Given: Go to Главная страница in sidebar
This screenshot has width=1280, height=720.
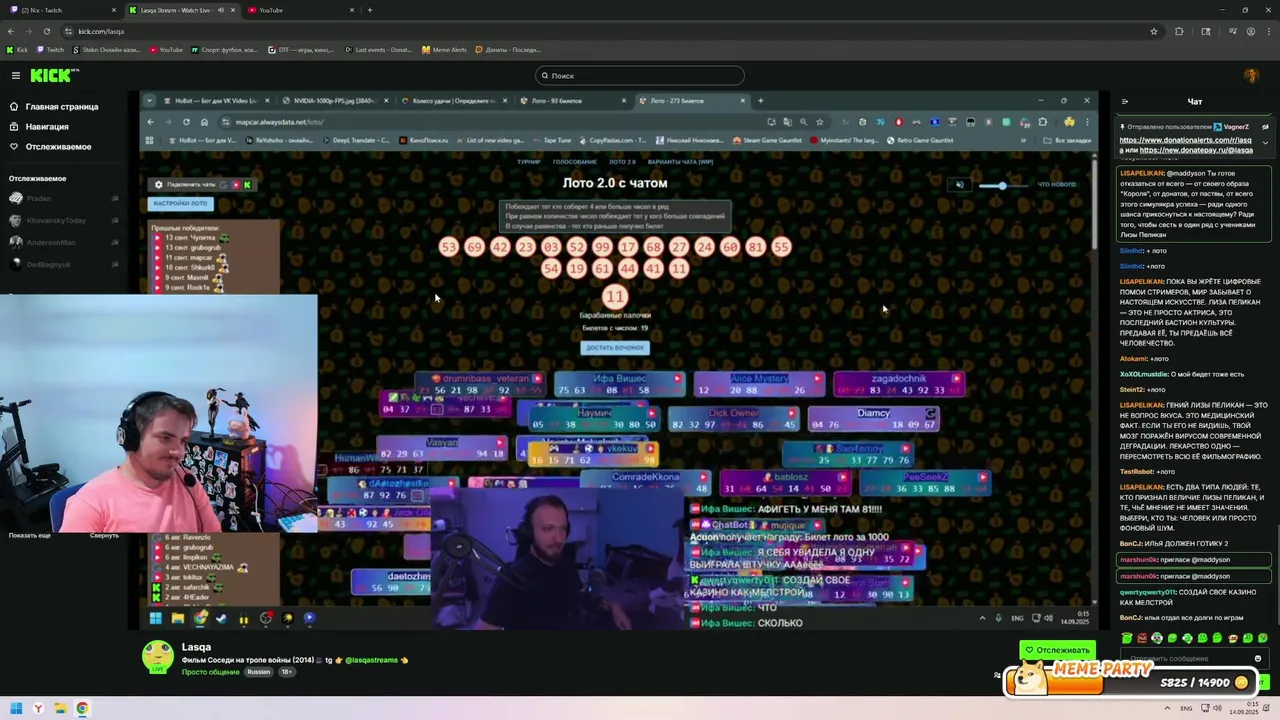Looking at the screenshot, I should [54, 106].
